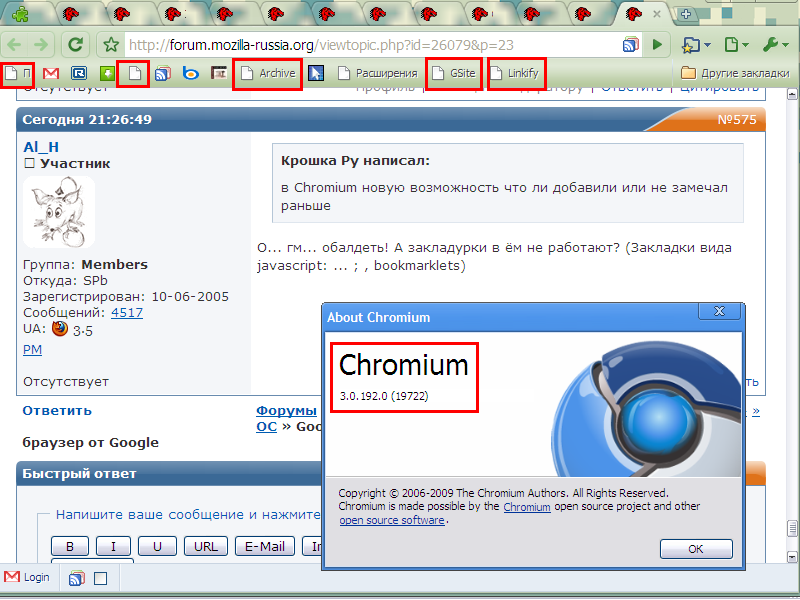Open the ОС breadcrumb link
The image size is (800, 600).
click(266, 427)
